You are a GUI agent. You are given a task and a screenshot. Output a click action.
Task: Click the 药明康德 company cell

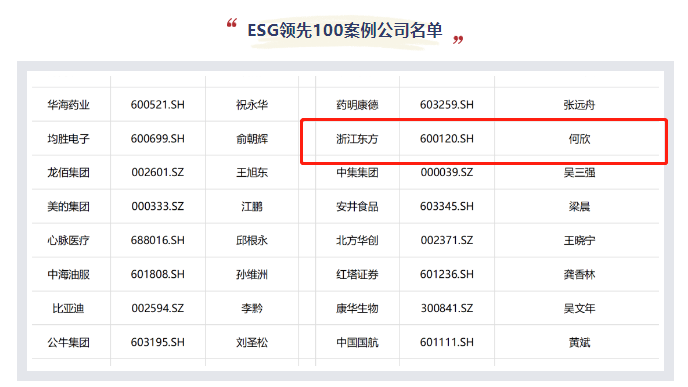[357, 105]
